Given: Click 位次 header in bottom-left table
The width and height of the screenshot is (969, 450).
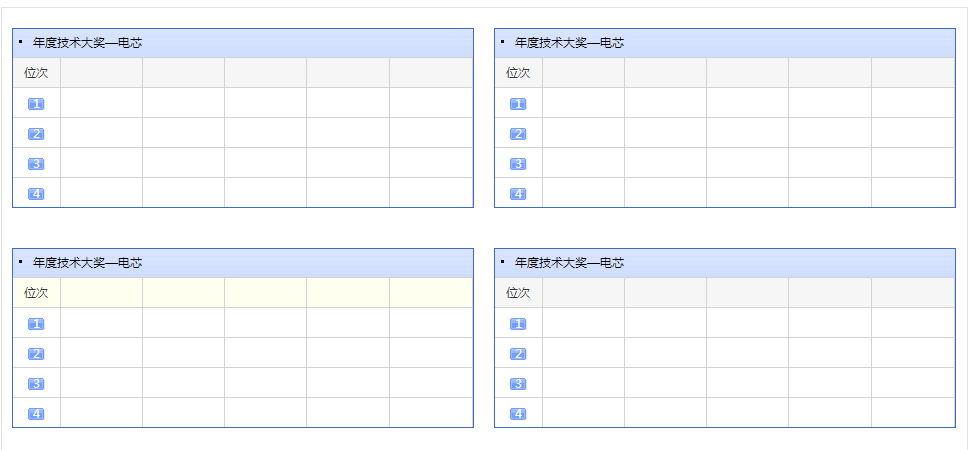Looking at the screenshot, I should point(36,293).
